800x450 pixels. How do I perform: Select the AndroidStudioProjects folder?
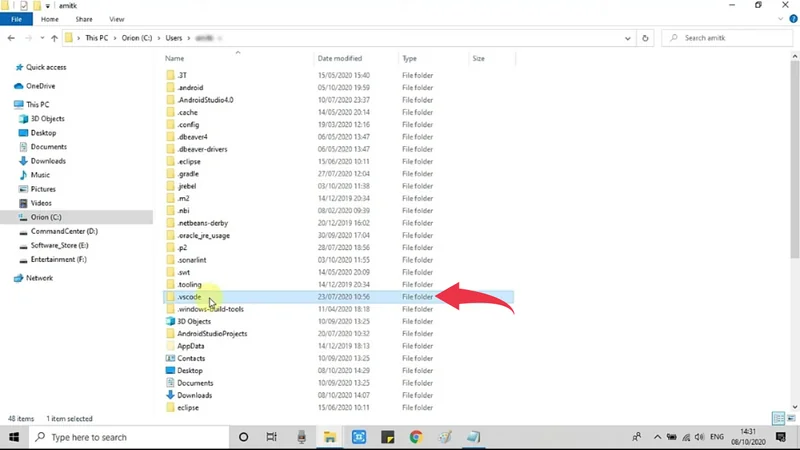point(212,334)
